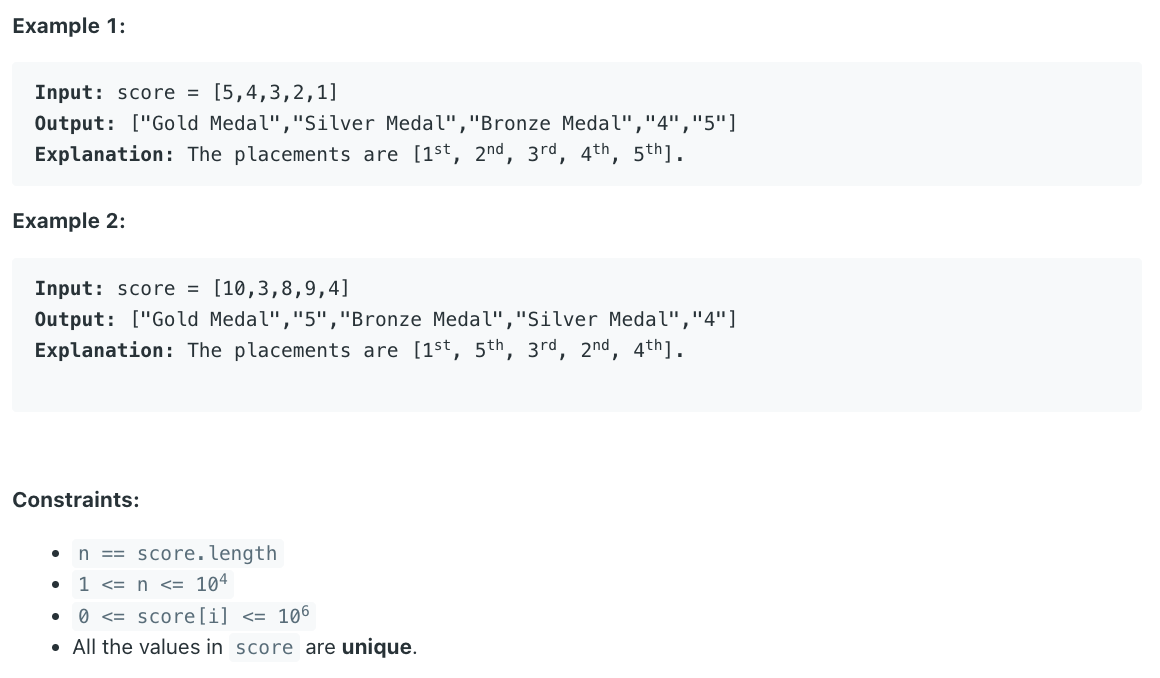The image size is (1160, 678).
Task: Click the 0 <= score[i] <= 10^6 constraint
Action: click(x=194, y=616)
